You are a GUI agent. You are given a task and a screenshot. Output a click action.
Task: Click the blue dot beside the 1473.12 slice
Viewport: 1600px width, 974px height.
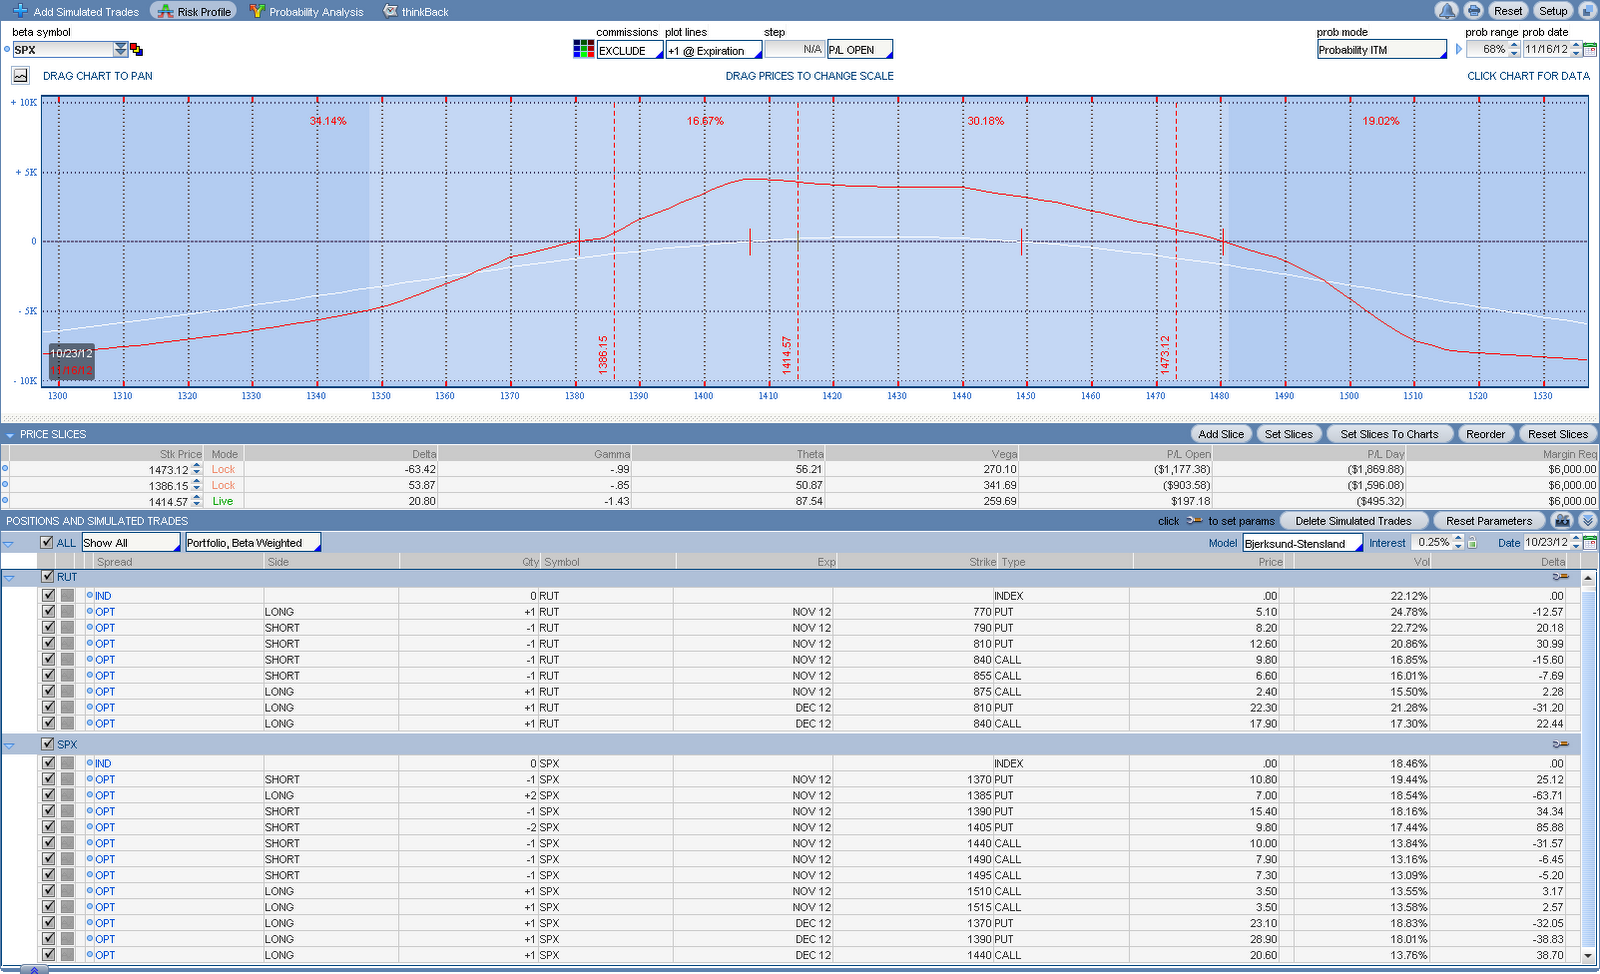[5, 468]
